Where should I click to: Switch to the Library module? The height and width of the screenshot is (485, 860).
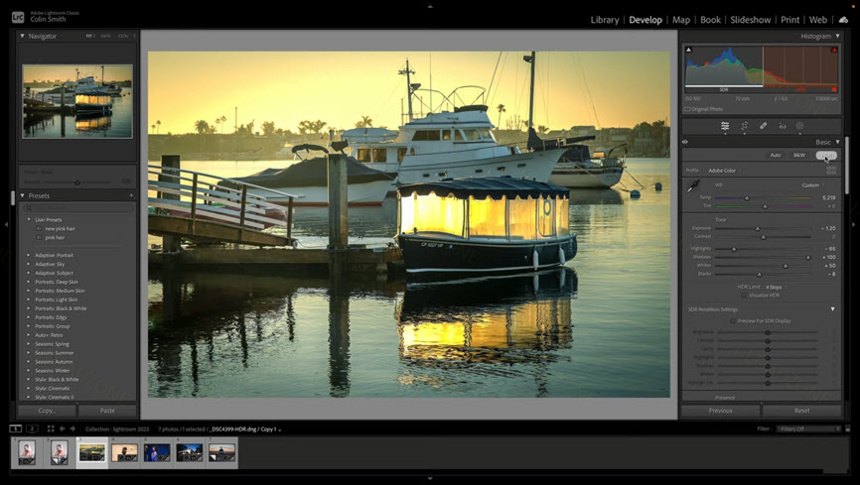click(x=604, y=20)
